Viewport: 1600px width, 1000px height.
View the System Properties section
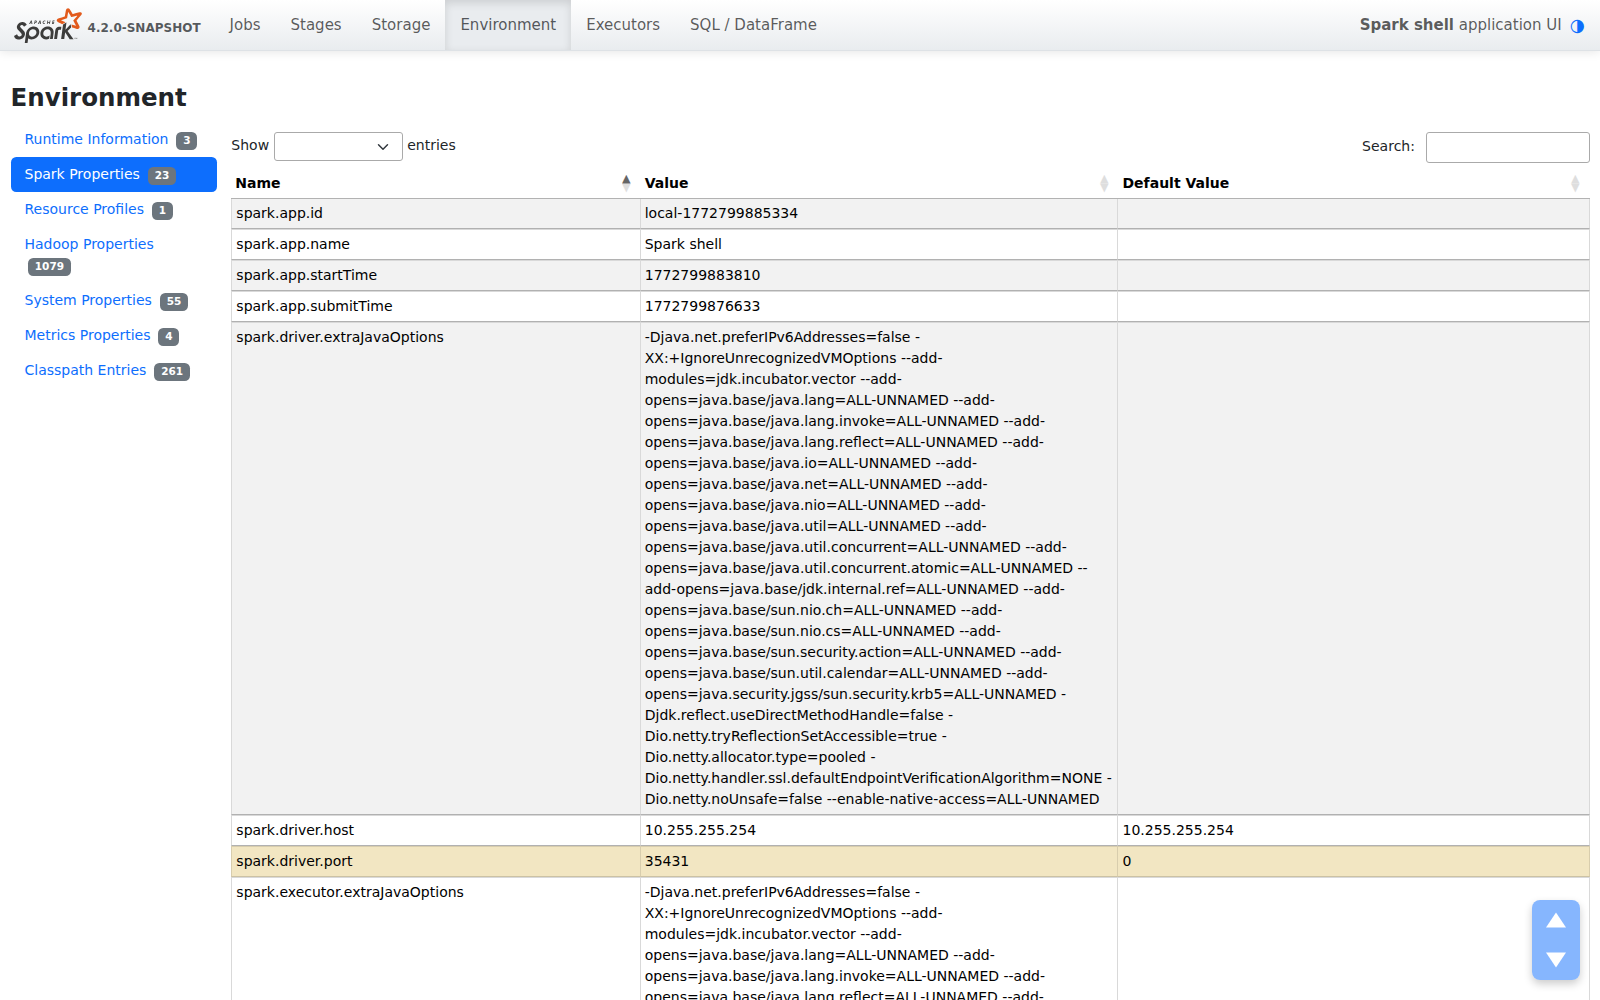click(x=88, y=300)
